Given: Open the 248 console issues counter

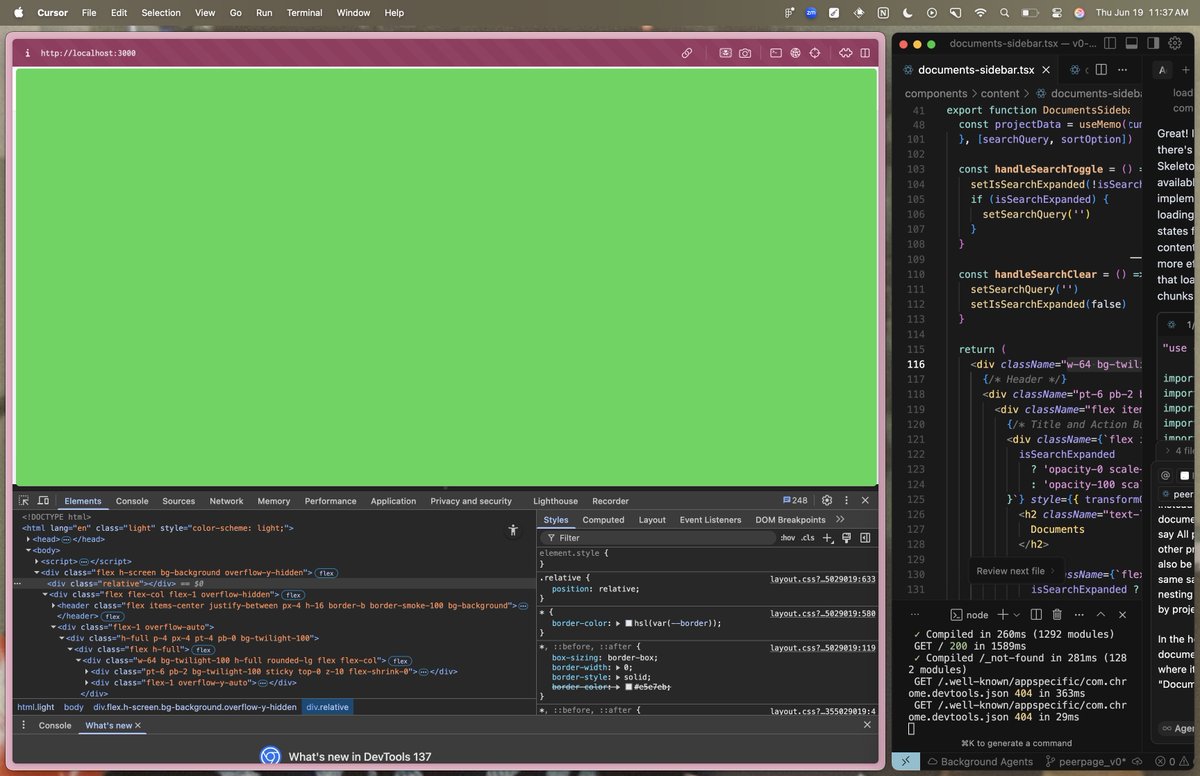Looking at the screenshot, I should [x=794, y=500].
